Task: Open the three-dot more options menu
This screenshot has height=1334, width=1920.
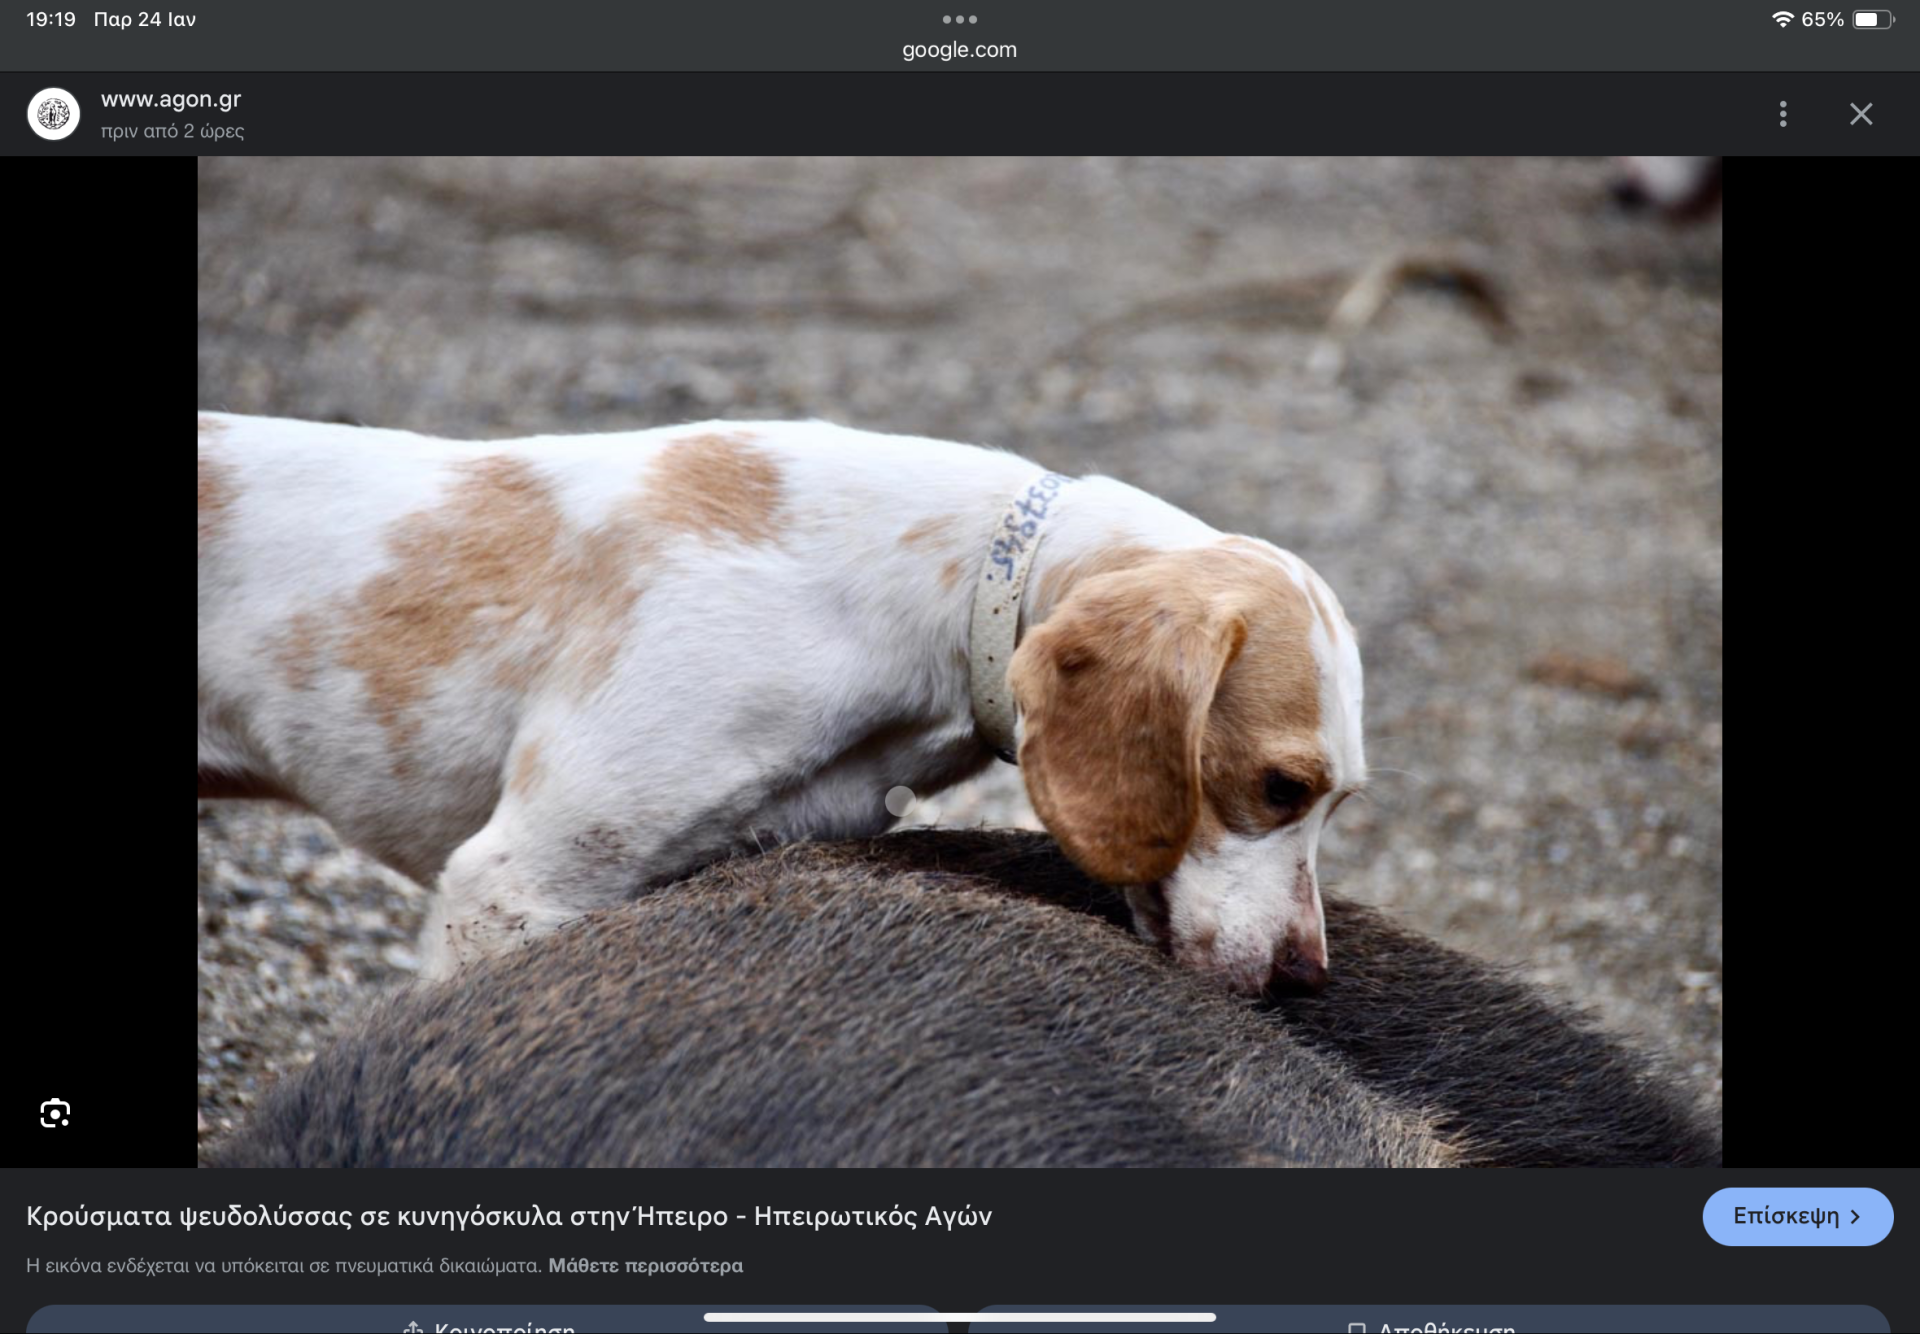Action: (x=1782, y=114)
